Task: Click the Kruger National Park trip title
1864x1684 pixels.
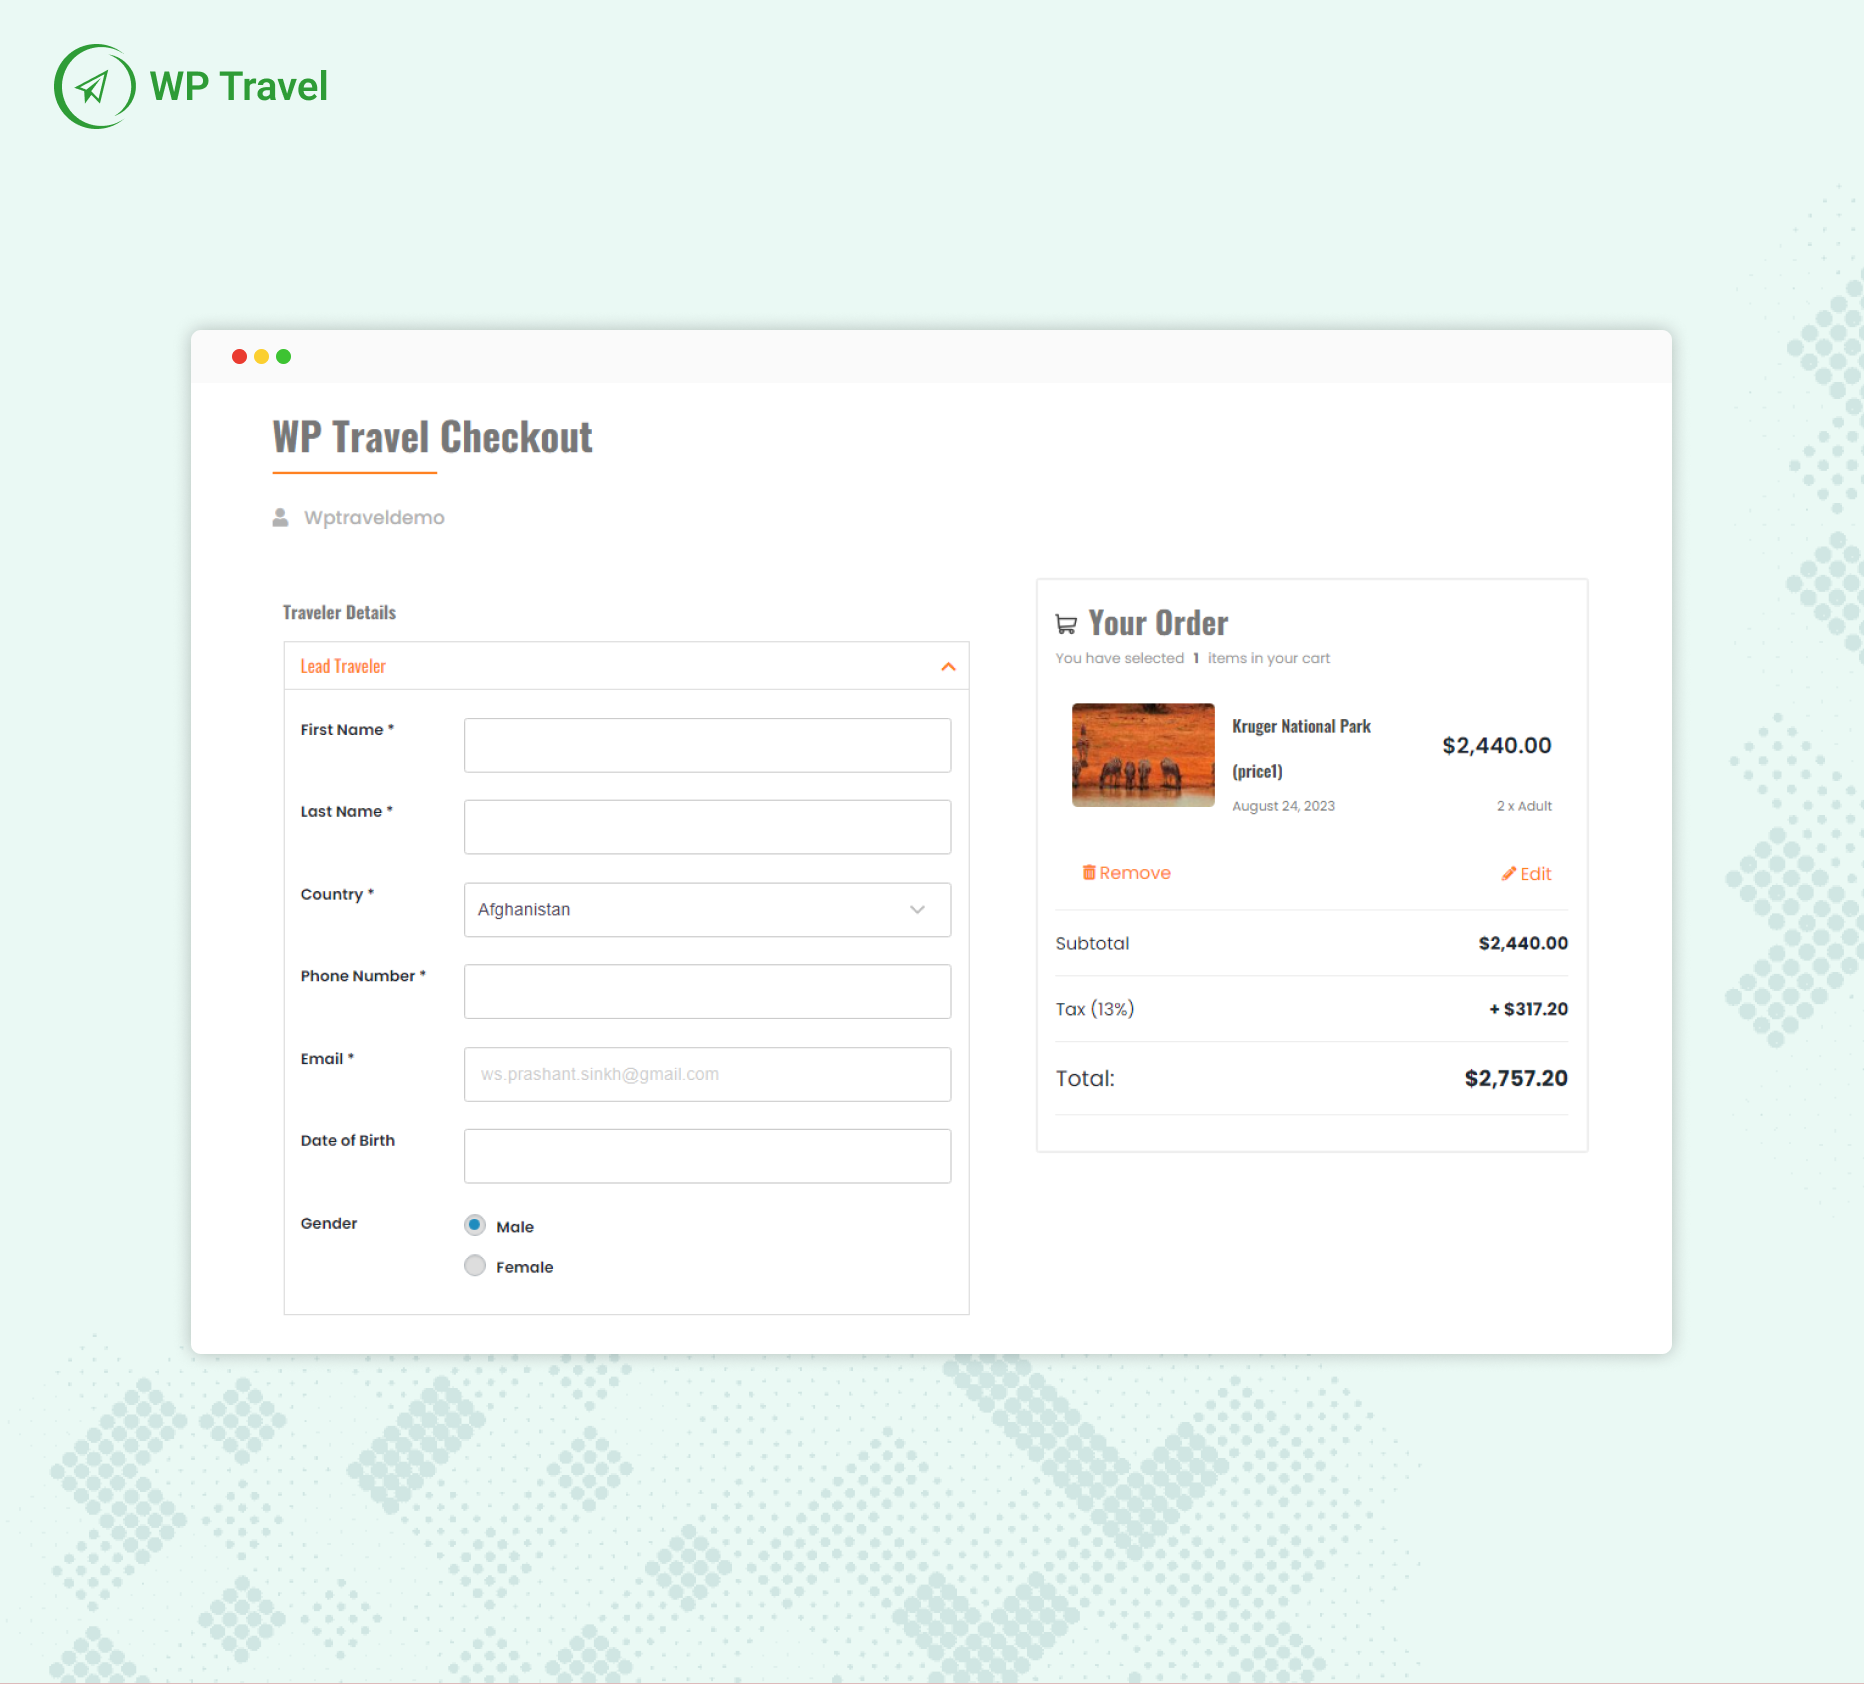Action: point(1301,726)
